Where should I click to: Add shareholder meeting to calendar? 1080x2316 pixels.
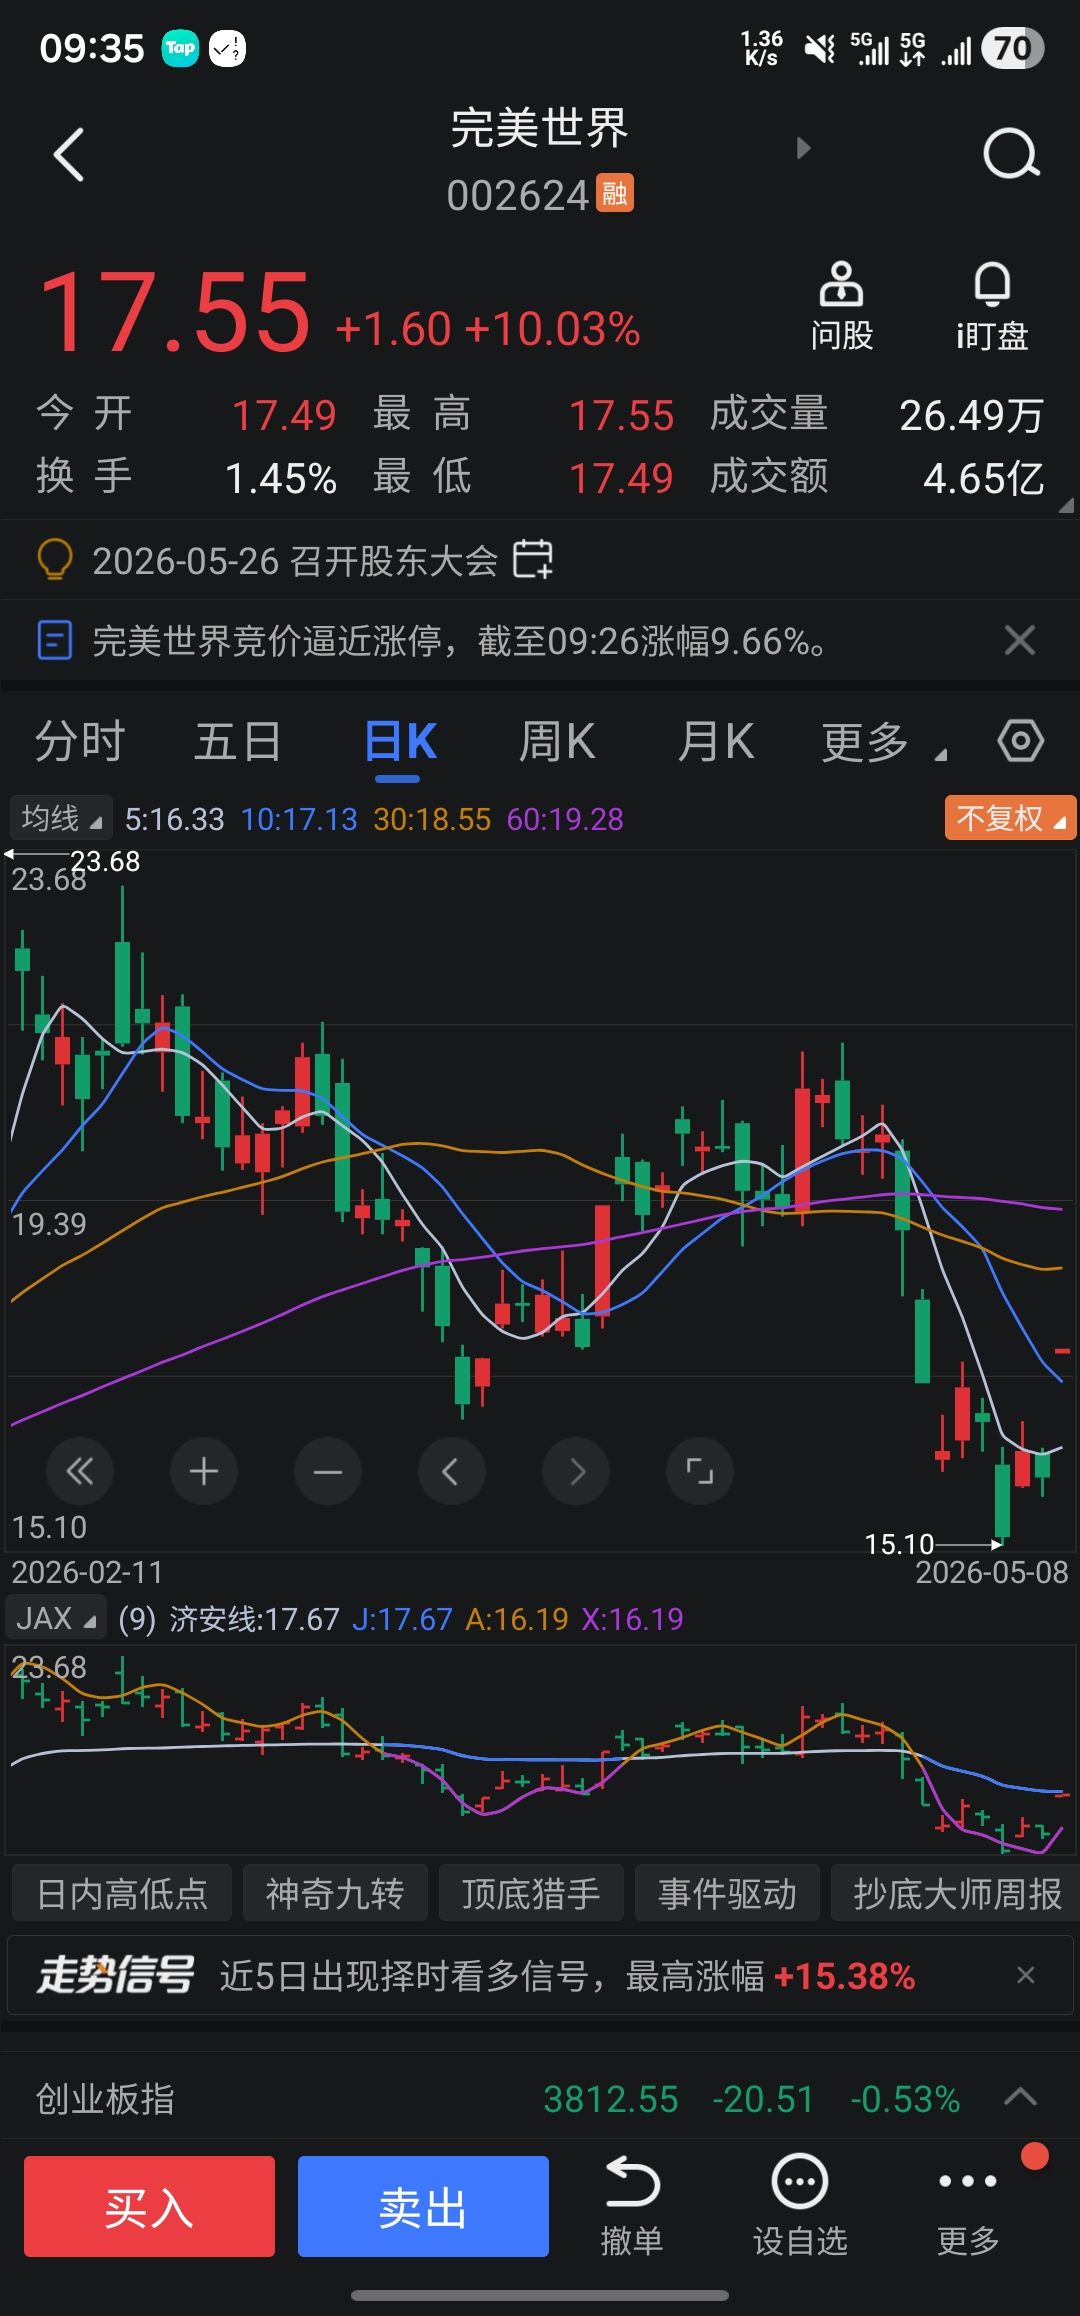coord(533,559)
